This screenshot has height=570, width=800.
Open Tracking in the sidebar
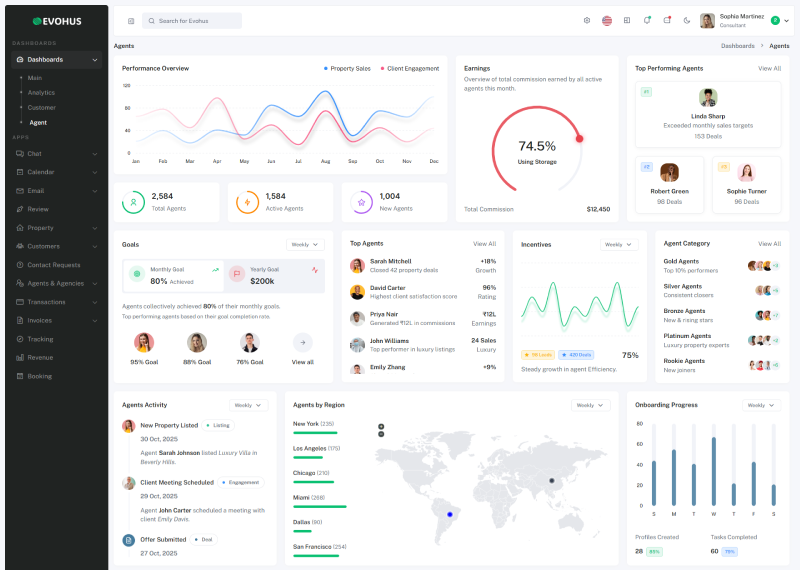point(40,339)
